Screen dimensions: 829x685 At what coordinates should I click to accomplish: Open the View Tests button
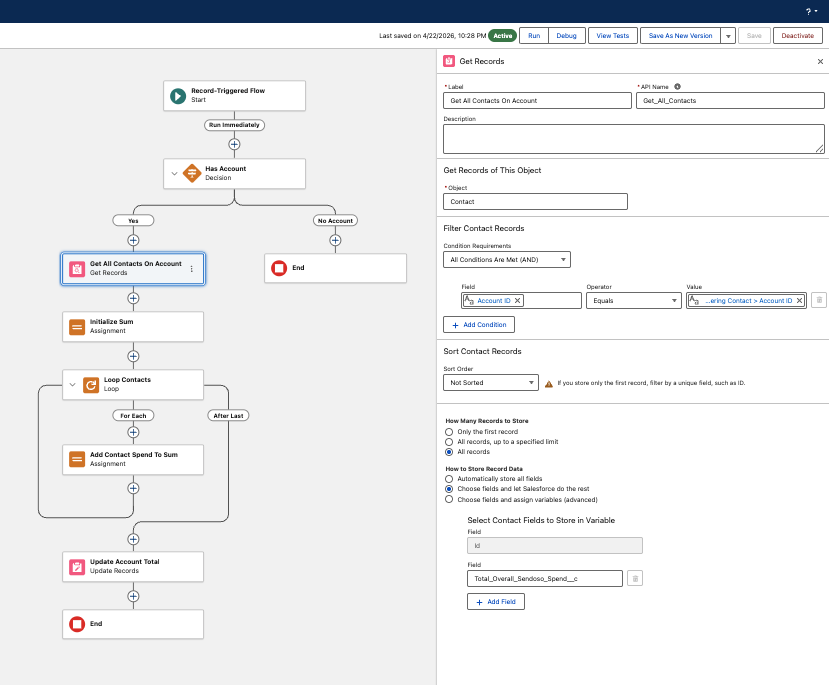click(x=613, y=36)
